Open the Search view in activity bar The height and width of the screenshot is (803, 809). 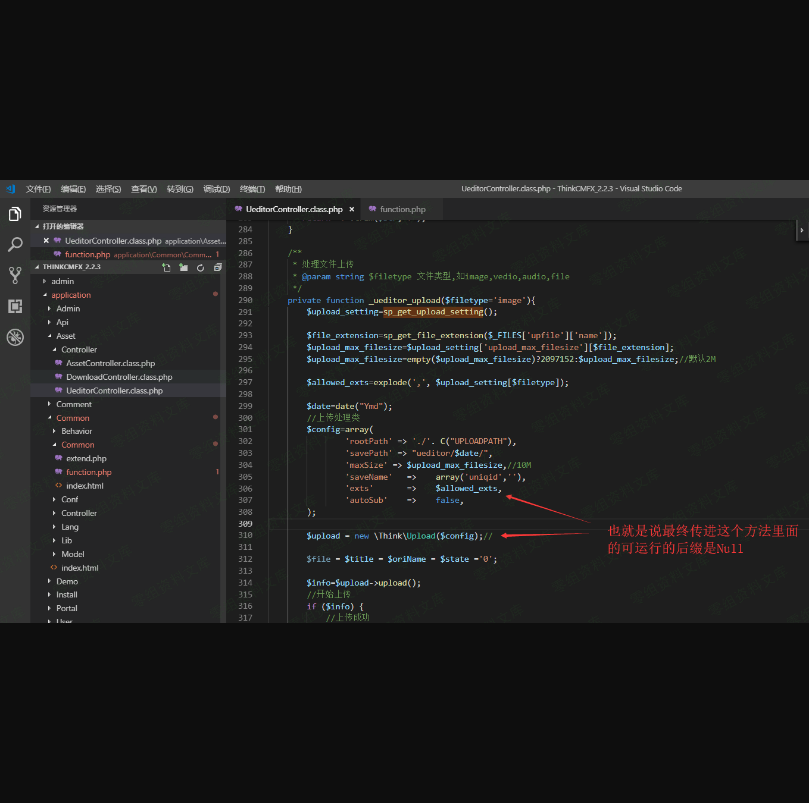(15, 244)
